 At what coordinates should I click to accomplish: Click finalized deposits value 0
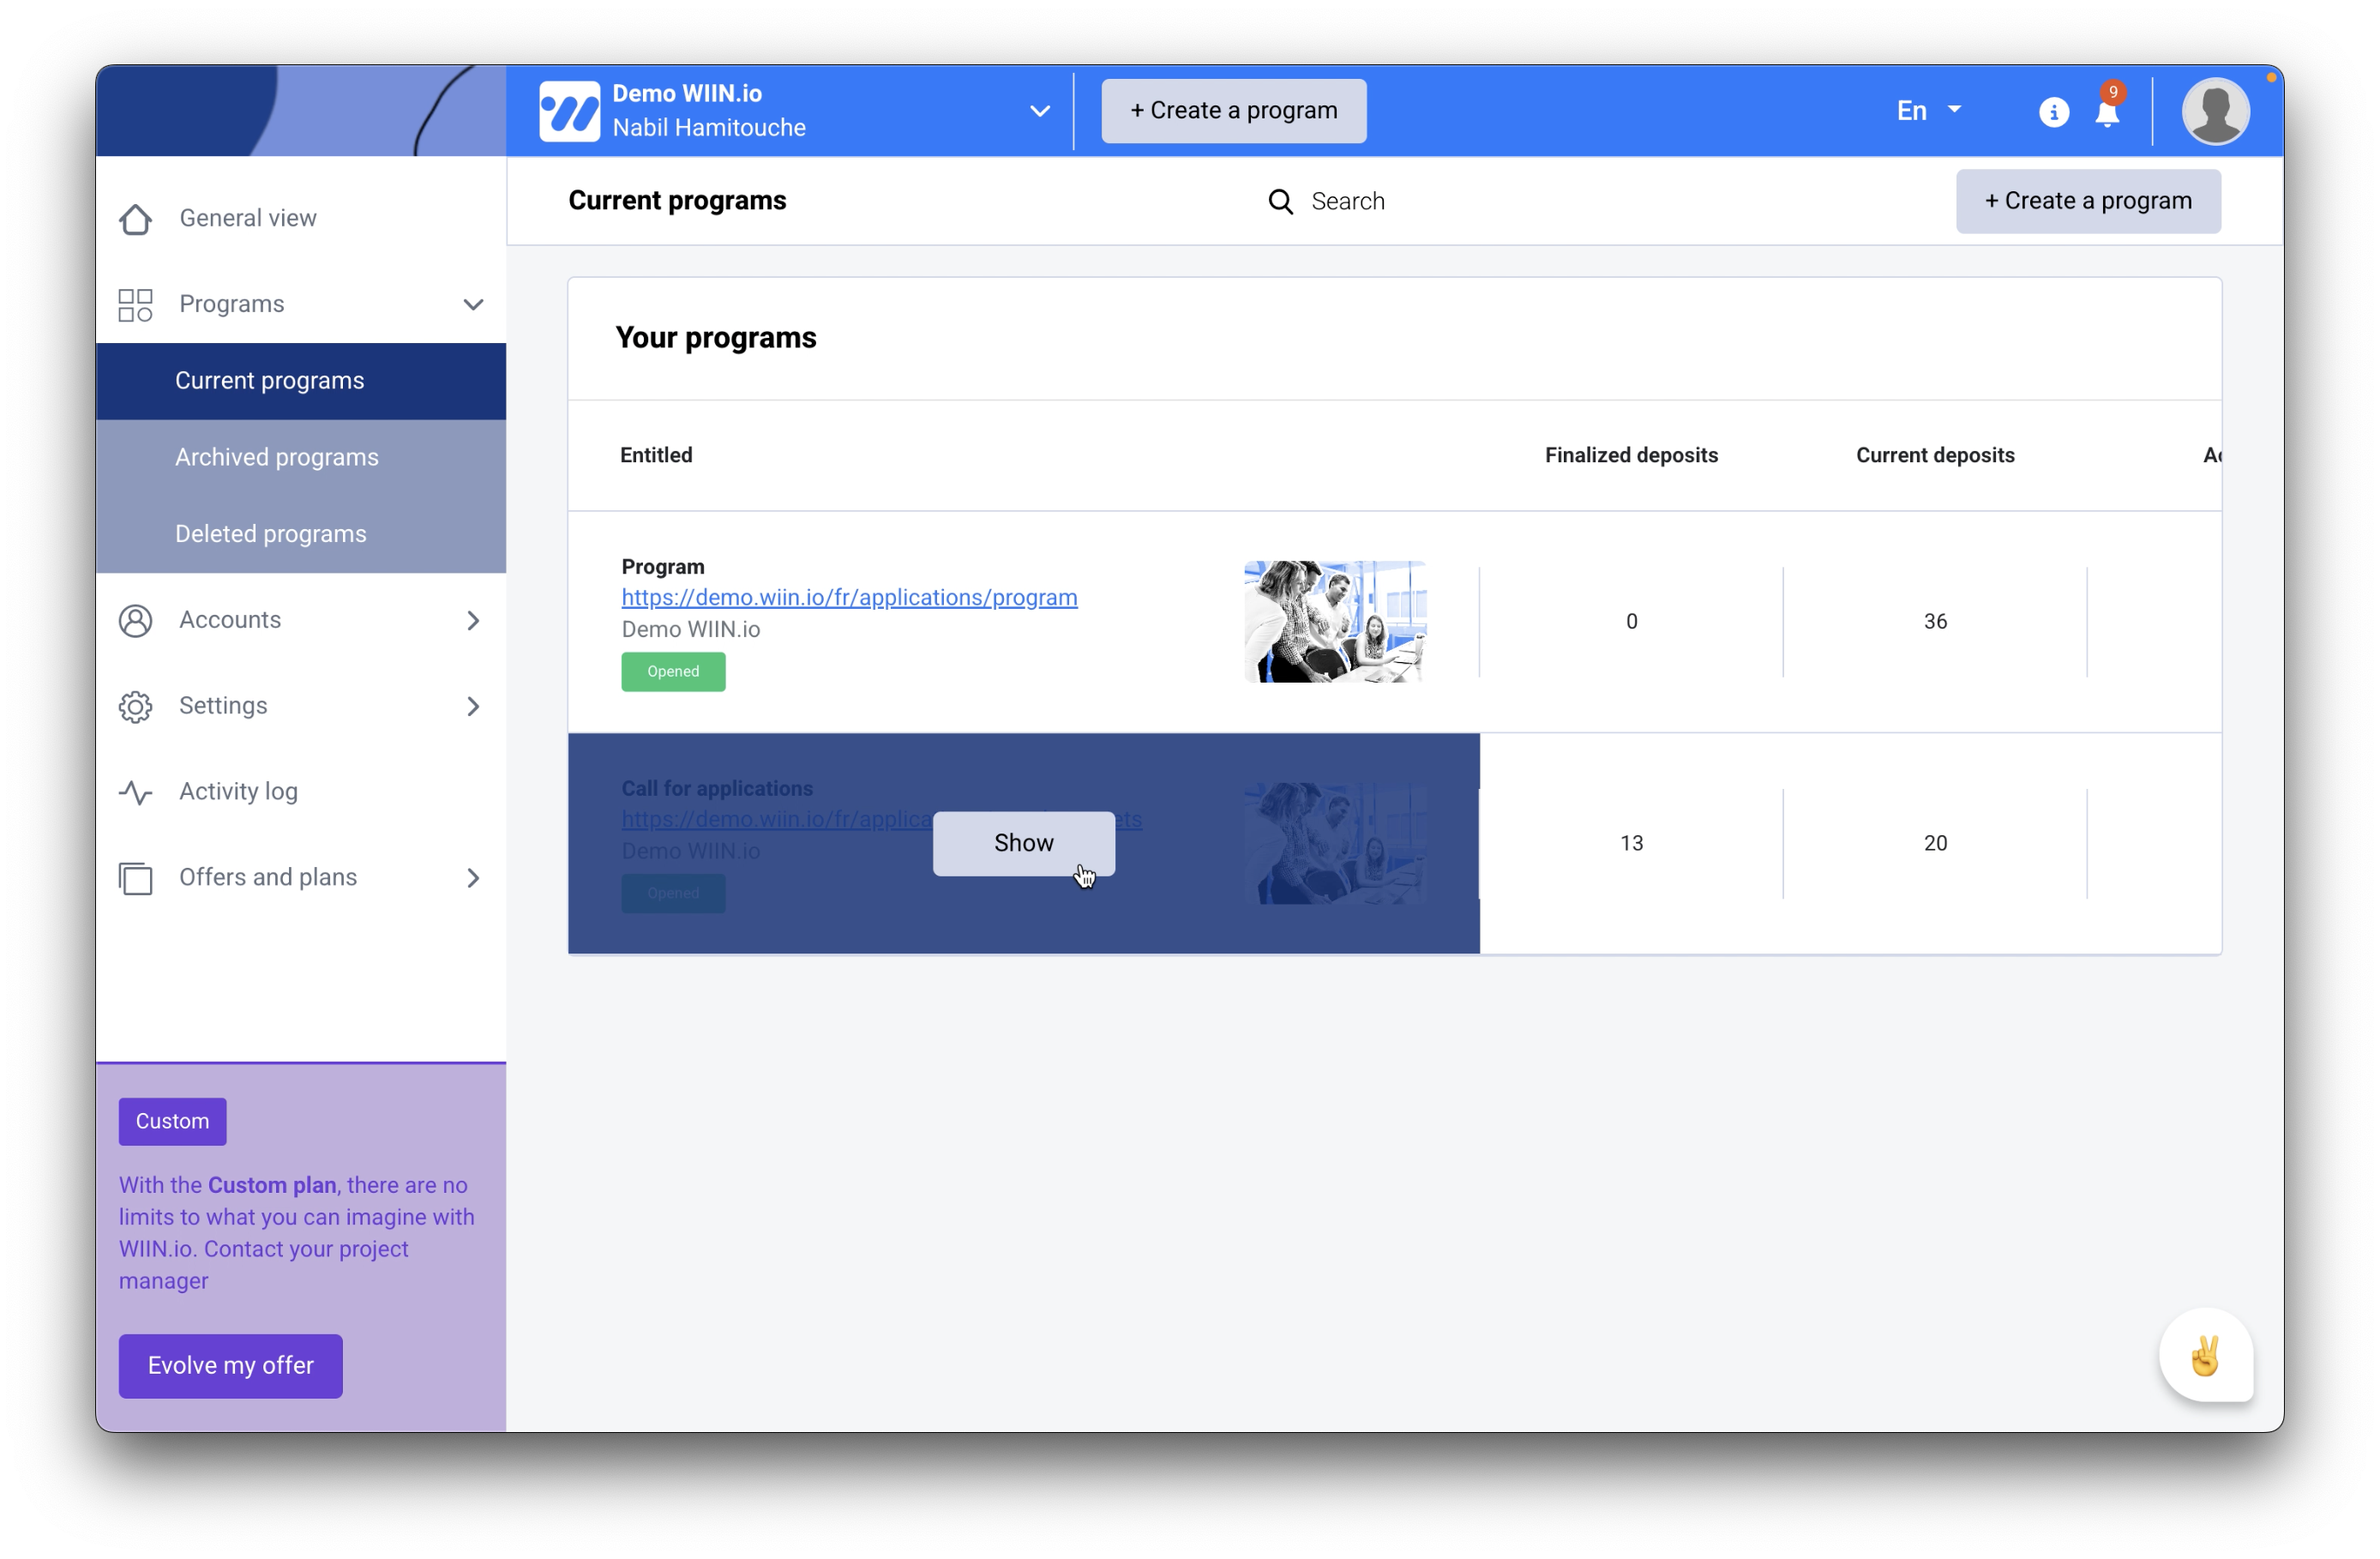click(1631, 622)
